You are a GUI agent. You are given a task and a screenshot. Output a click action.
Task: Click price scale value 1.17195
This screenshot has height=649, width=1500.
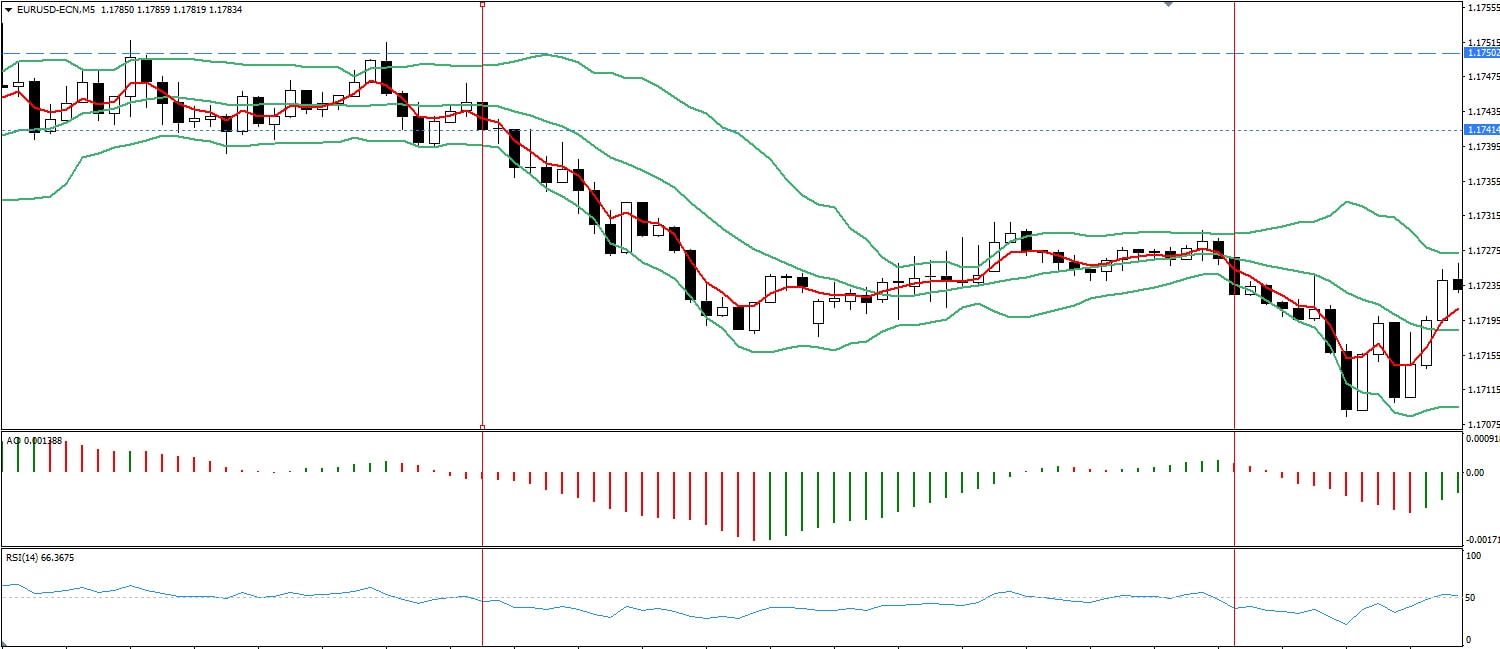1483,321
